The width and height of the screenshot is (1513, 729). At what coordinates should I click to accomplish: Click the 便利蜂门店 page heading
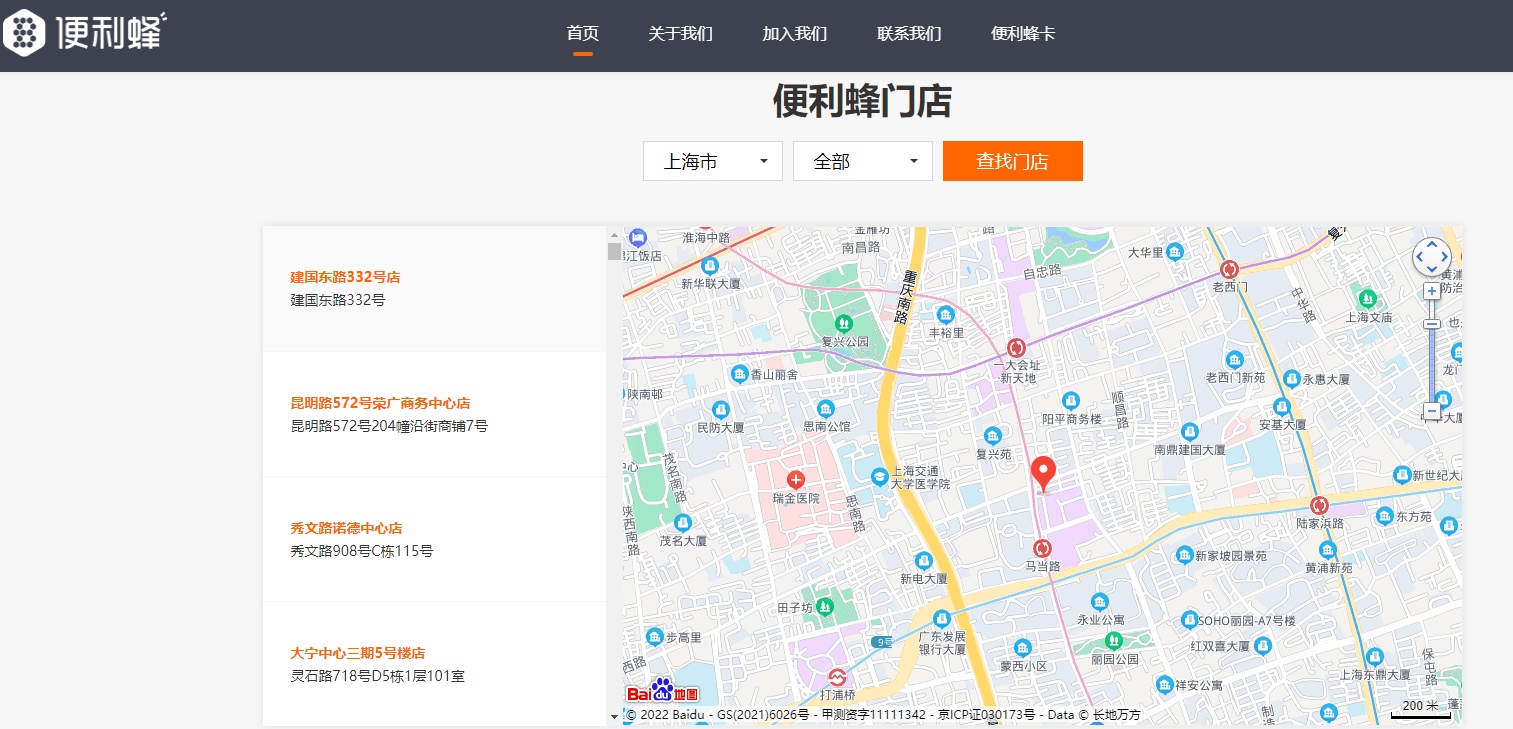click(862, 102)
